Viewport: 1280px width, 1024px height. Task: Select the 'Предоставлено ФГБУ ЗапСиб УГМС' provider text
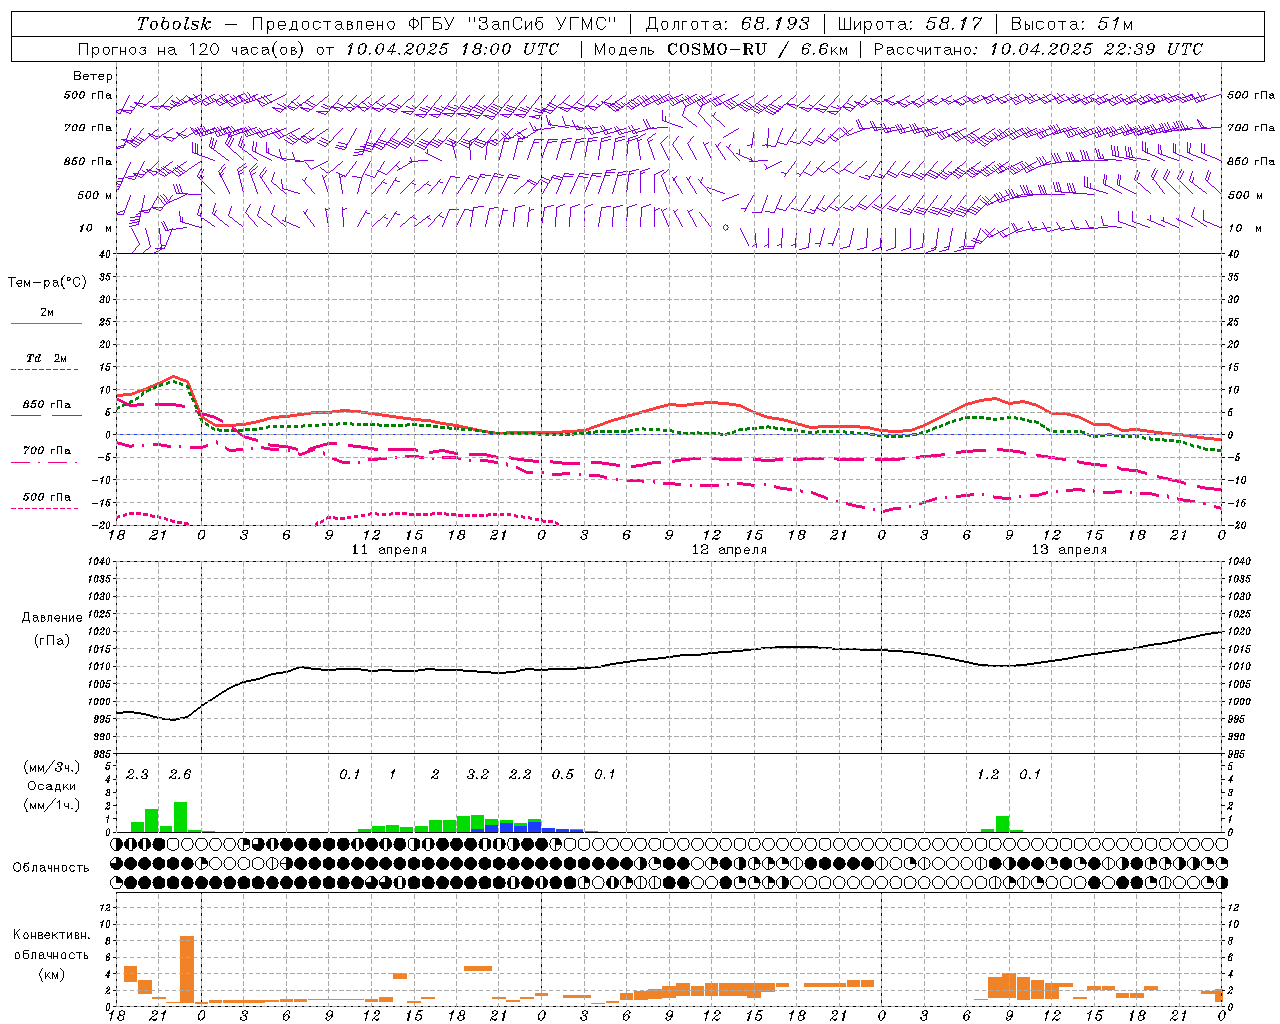coord(435,24)
